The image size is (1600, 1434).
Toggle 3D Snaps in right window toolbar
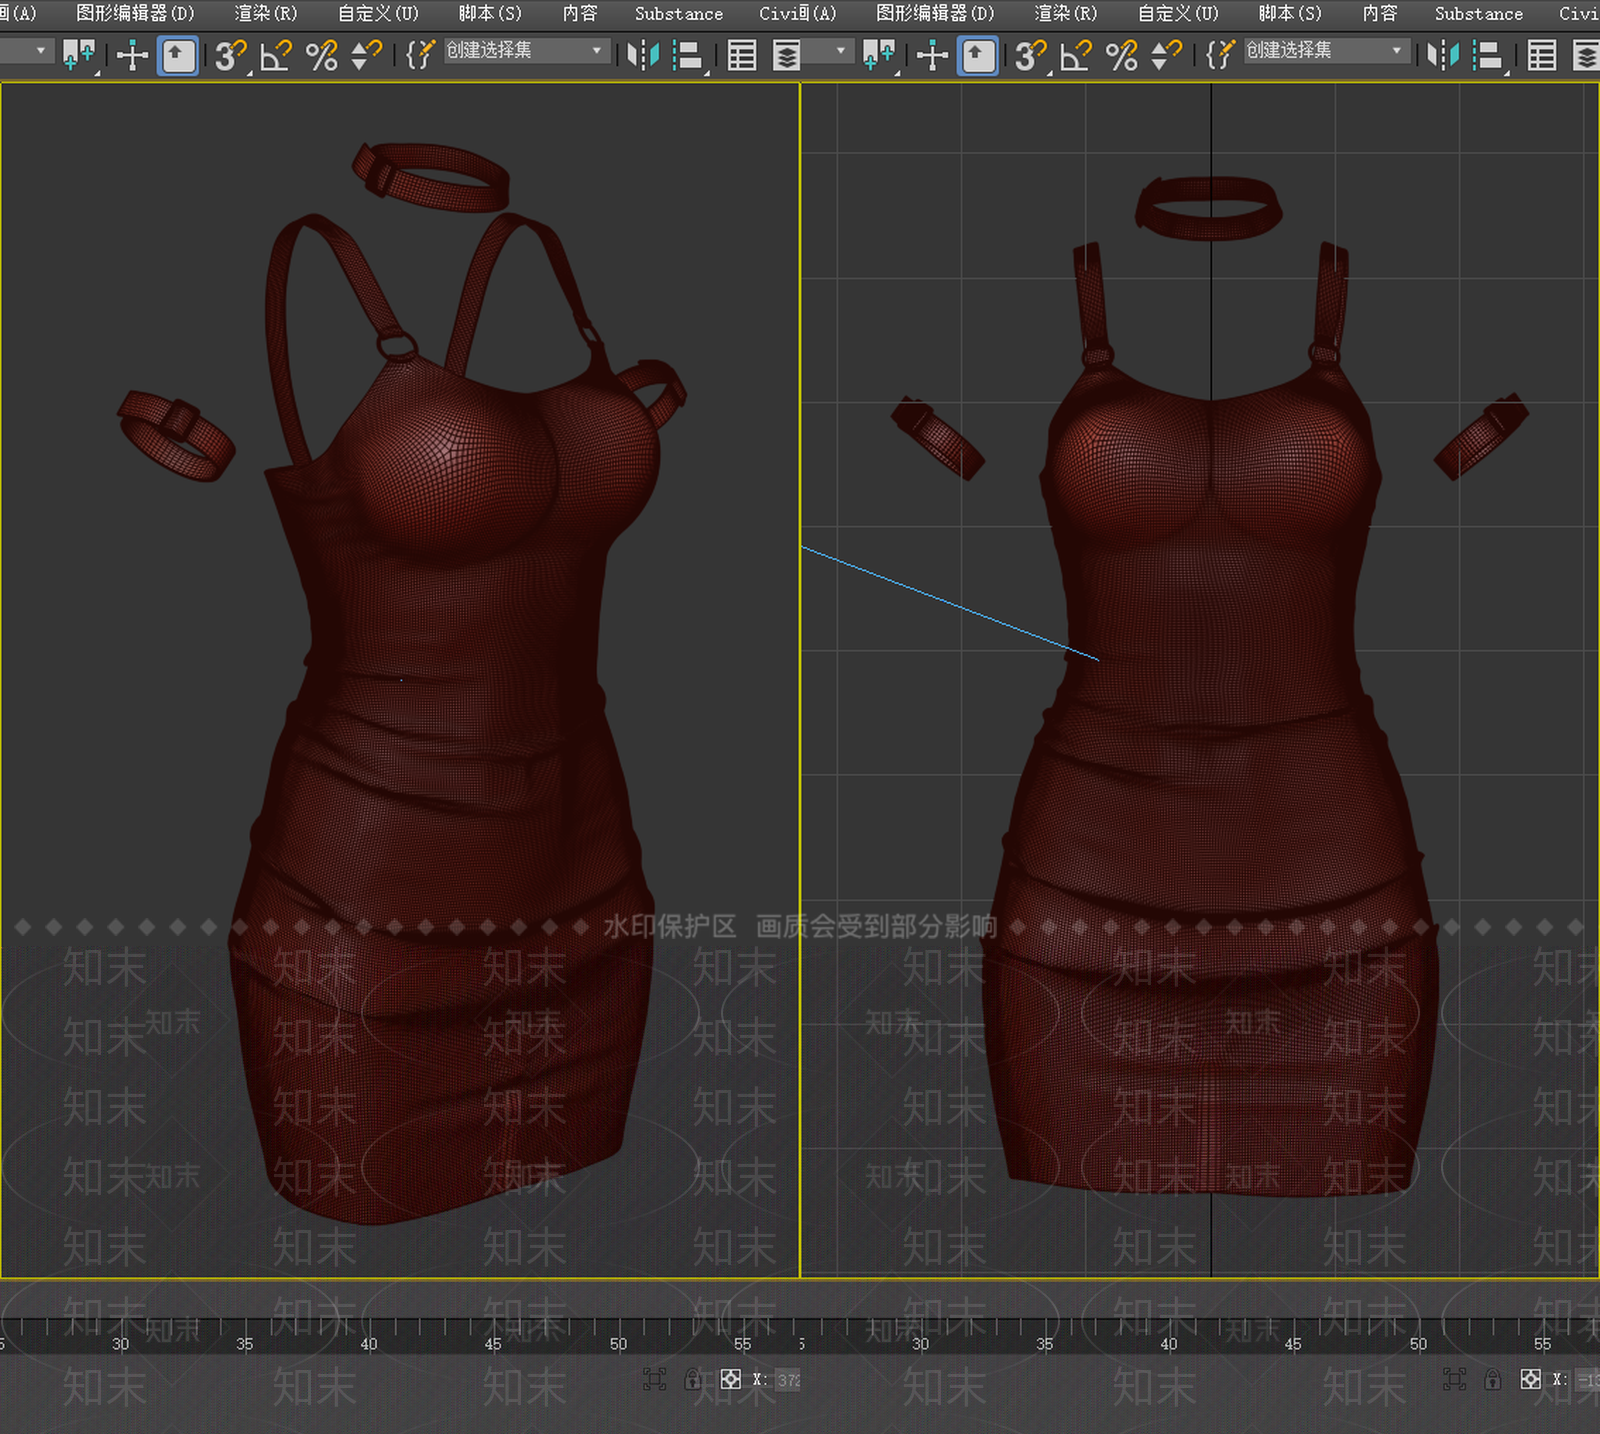[x=1030, y=55]
